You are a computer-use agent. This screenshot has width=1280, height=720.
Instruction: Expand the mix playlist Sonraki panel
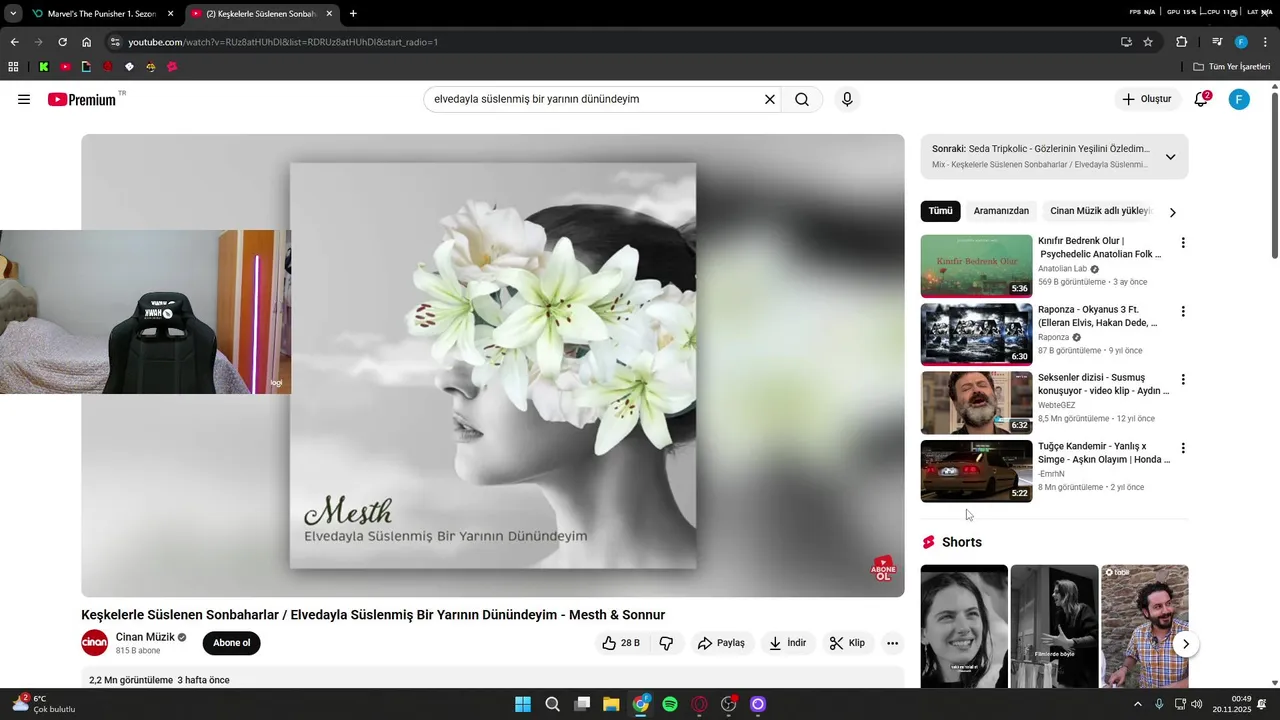click(x=1170, y=157)
